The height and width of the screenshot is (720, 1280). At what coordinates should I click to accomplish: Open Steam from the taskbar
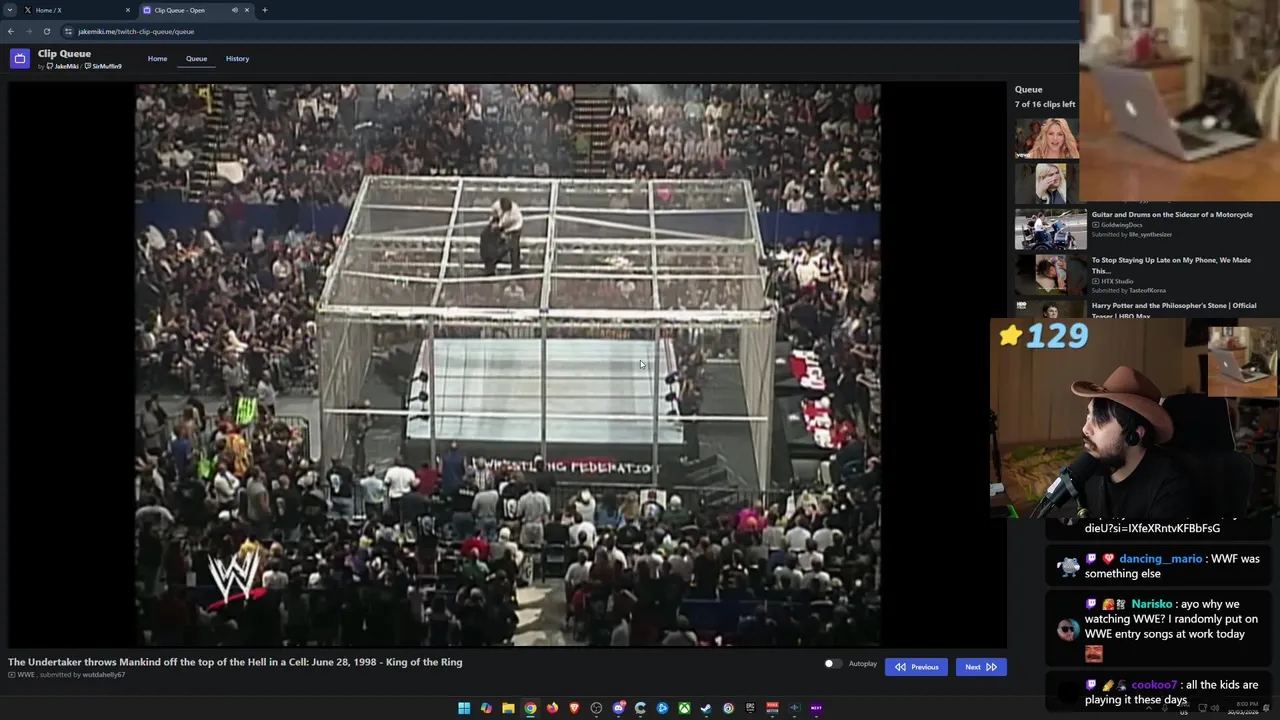click(706, 708)
